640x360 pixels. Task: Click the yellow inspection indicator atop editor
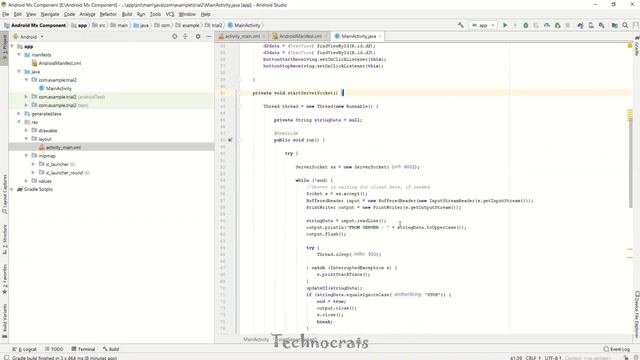[630, 46]
